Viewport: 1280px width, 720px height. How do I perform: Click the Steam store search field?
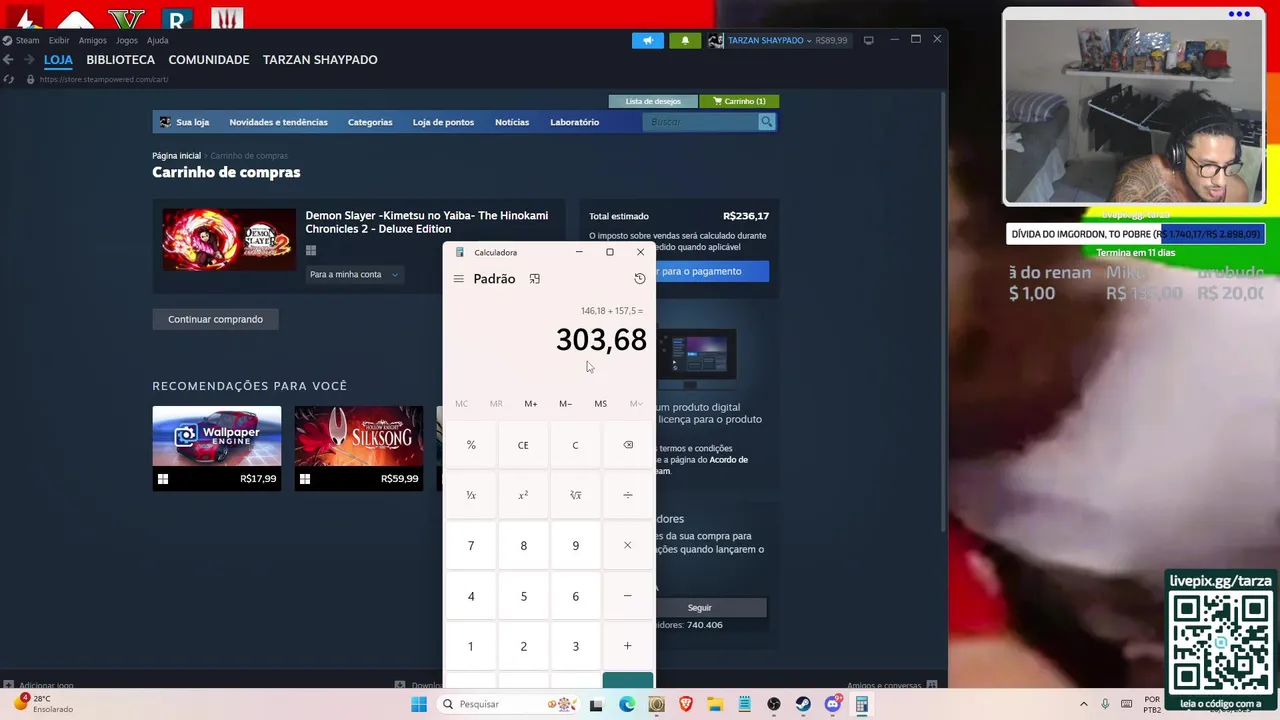pyautogui.click(x=701, y=122)
